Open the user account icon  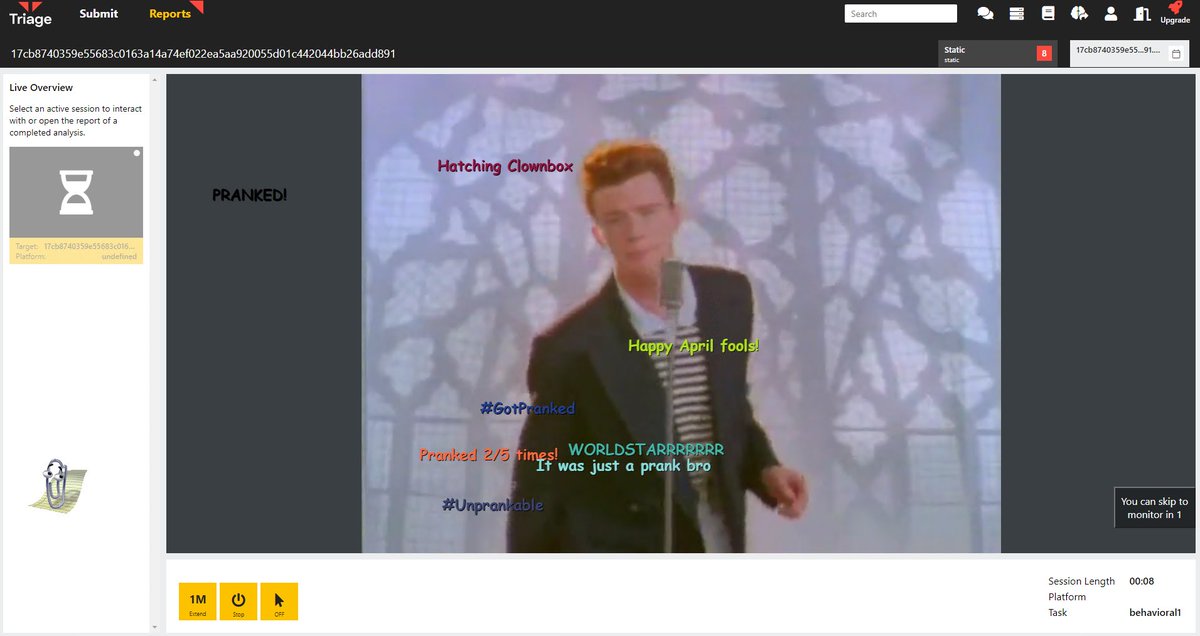point(1111,14)
